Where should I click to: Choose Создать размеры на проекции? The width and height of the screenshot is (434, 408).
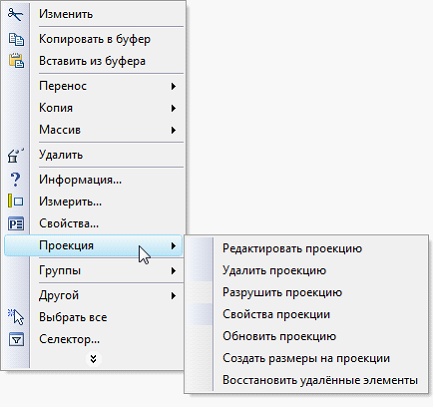click(306, 358)
